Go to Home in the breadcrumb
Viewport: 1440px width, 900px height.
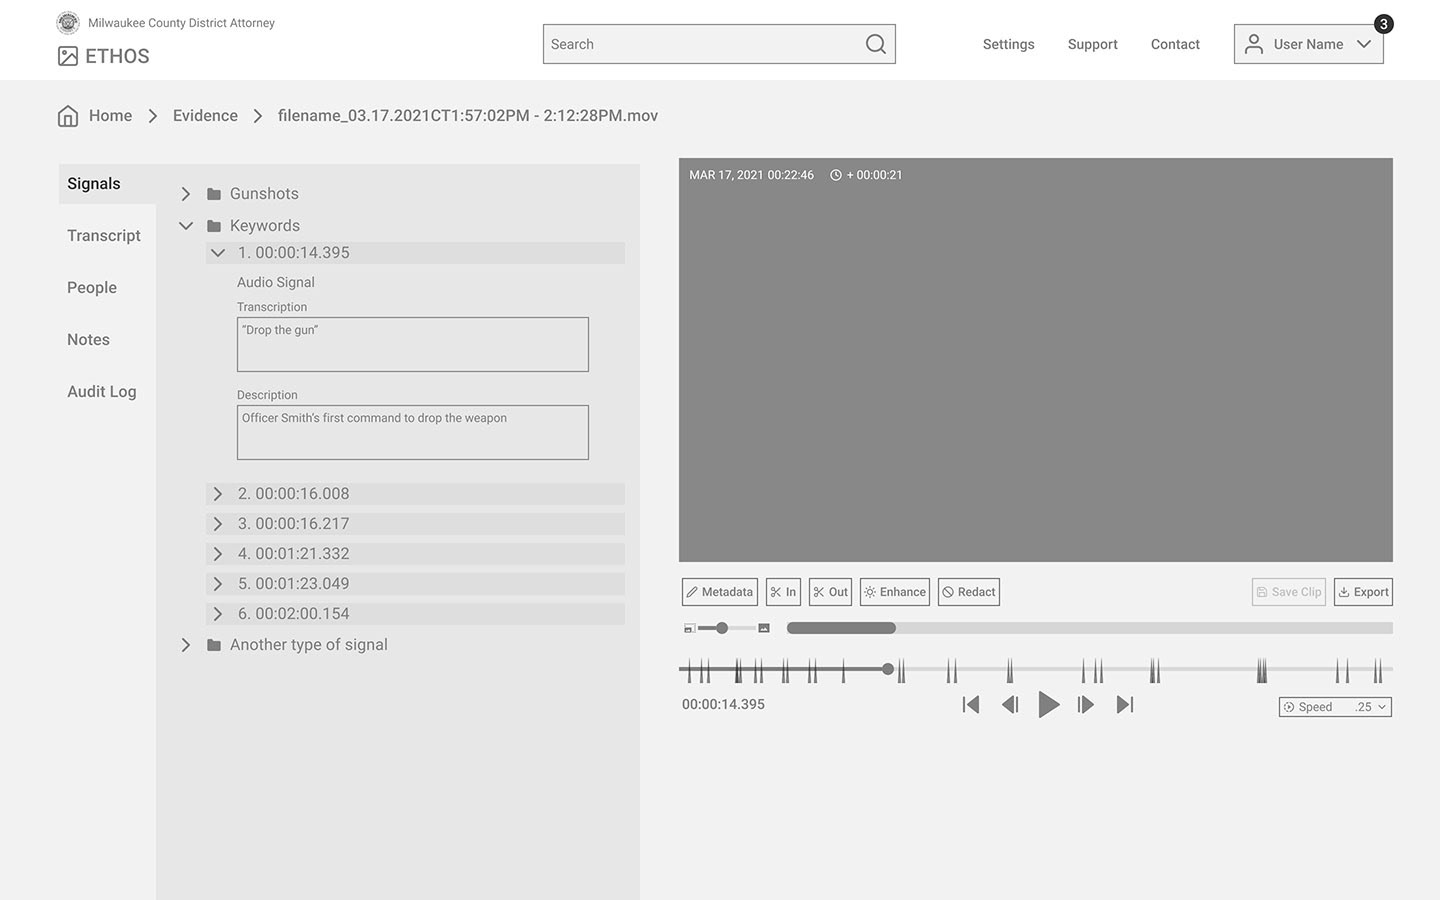110,116
